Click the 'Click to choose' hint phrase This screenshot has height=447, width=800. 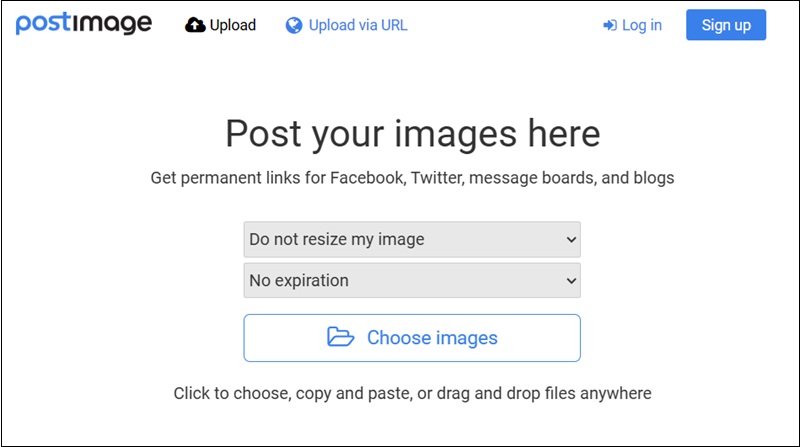pos(230,393)
